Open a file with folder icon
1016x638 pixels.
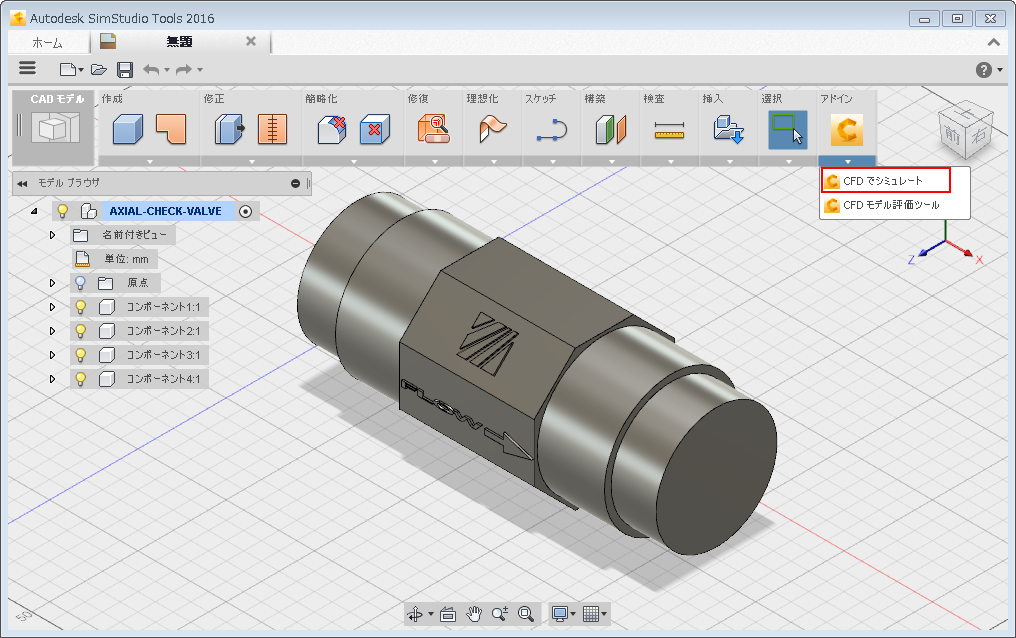pyautogui.click(x=98, y=69)
